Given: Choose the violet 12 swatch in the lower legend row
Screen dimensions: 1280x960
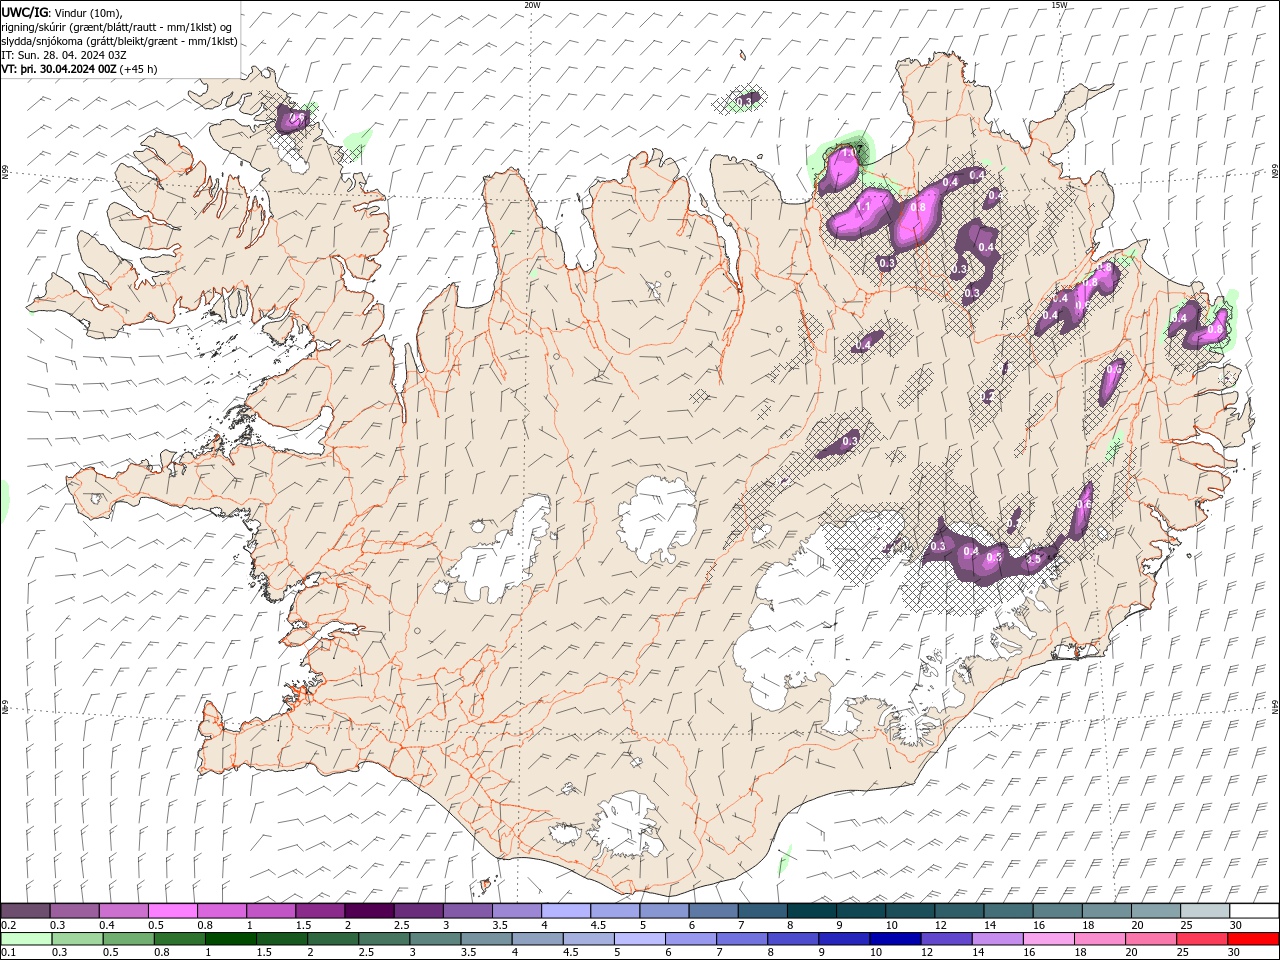Looking at the screenshot, I should 946,939.
